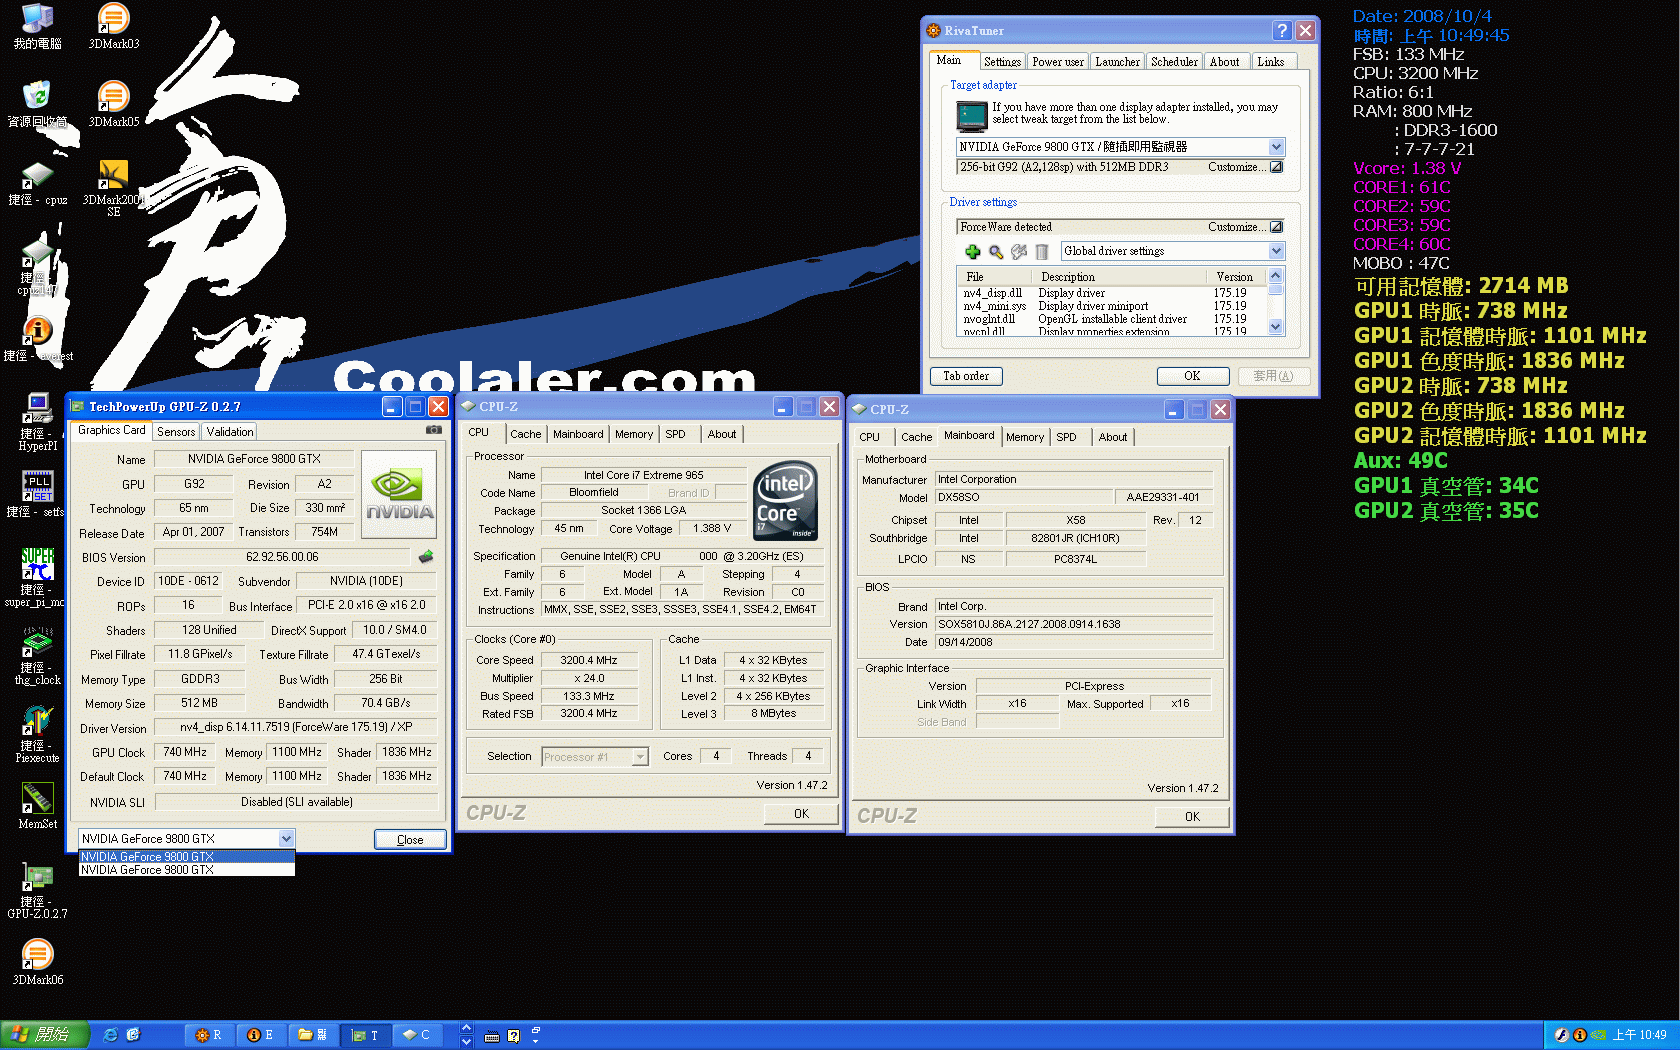Click the BIOS save chip icon in GPU-Z
The image size is (1680, 1050).
[426, 557]
